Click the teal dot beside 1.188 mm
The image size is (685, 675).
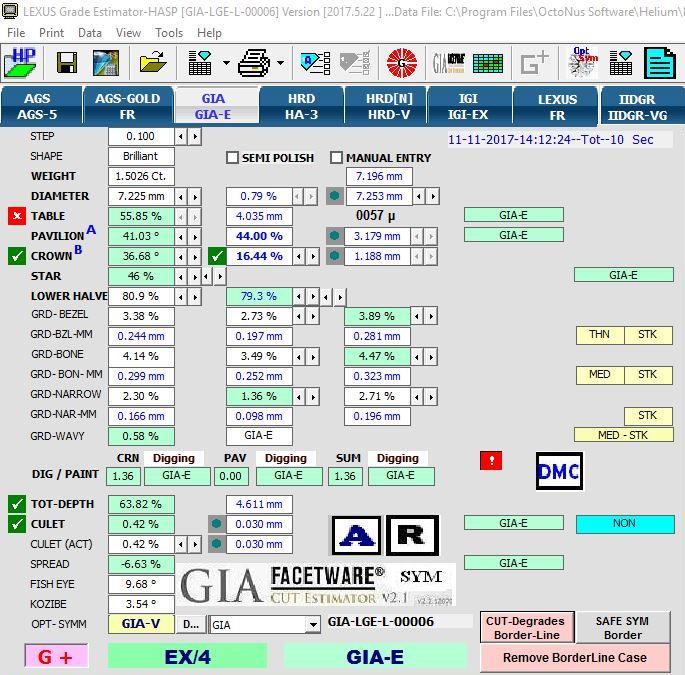click(x=335, y=256)
